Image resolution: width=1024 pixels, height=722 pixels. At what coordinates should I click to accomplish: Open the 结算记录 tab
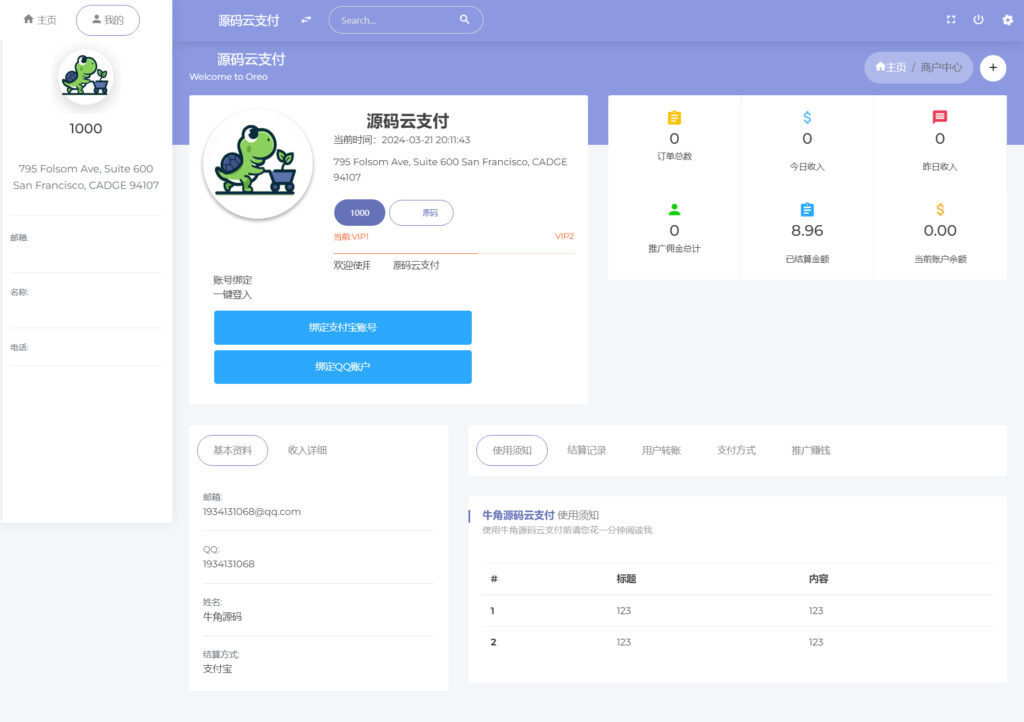(x=586, y=449)
